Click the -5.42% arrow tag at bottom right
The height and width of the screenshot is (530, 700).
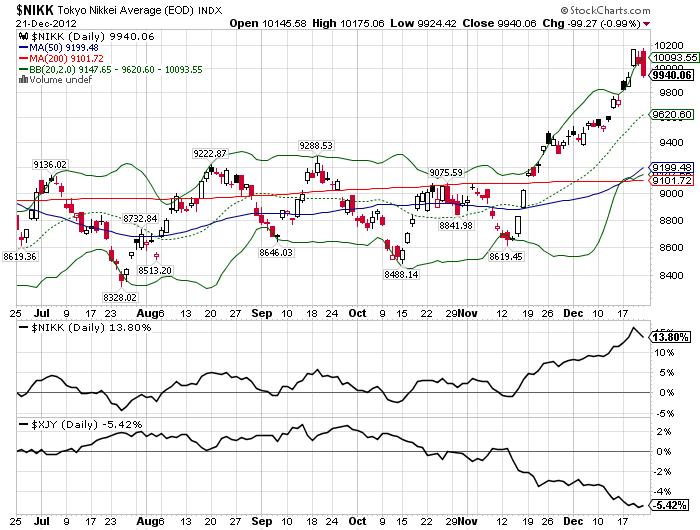(668, 505)
